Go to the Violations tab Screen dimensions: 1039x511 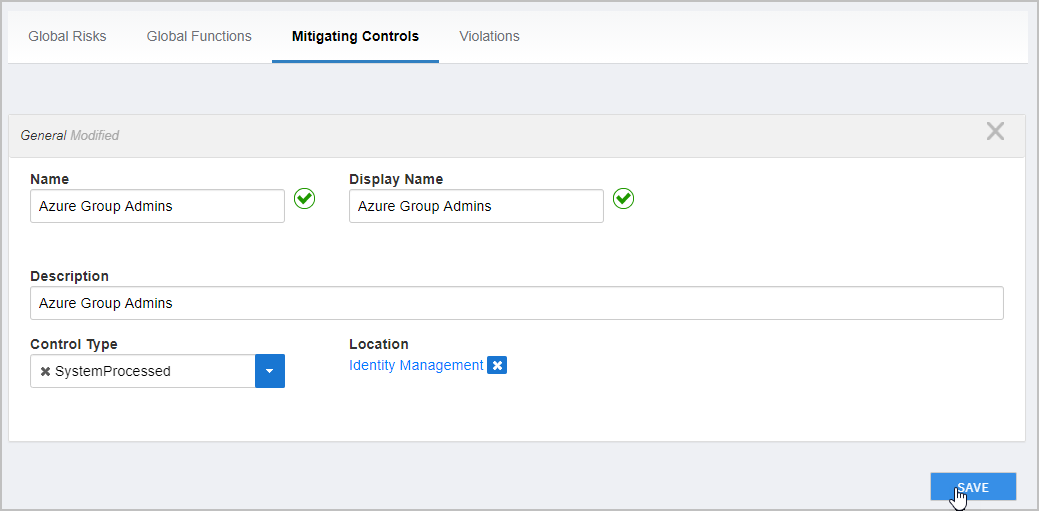coord(489,36)
